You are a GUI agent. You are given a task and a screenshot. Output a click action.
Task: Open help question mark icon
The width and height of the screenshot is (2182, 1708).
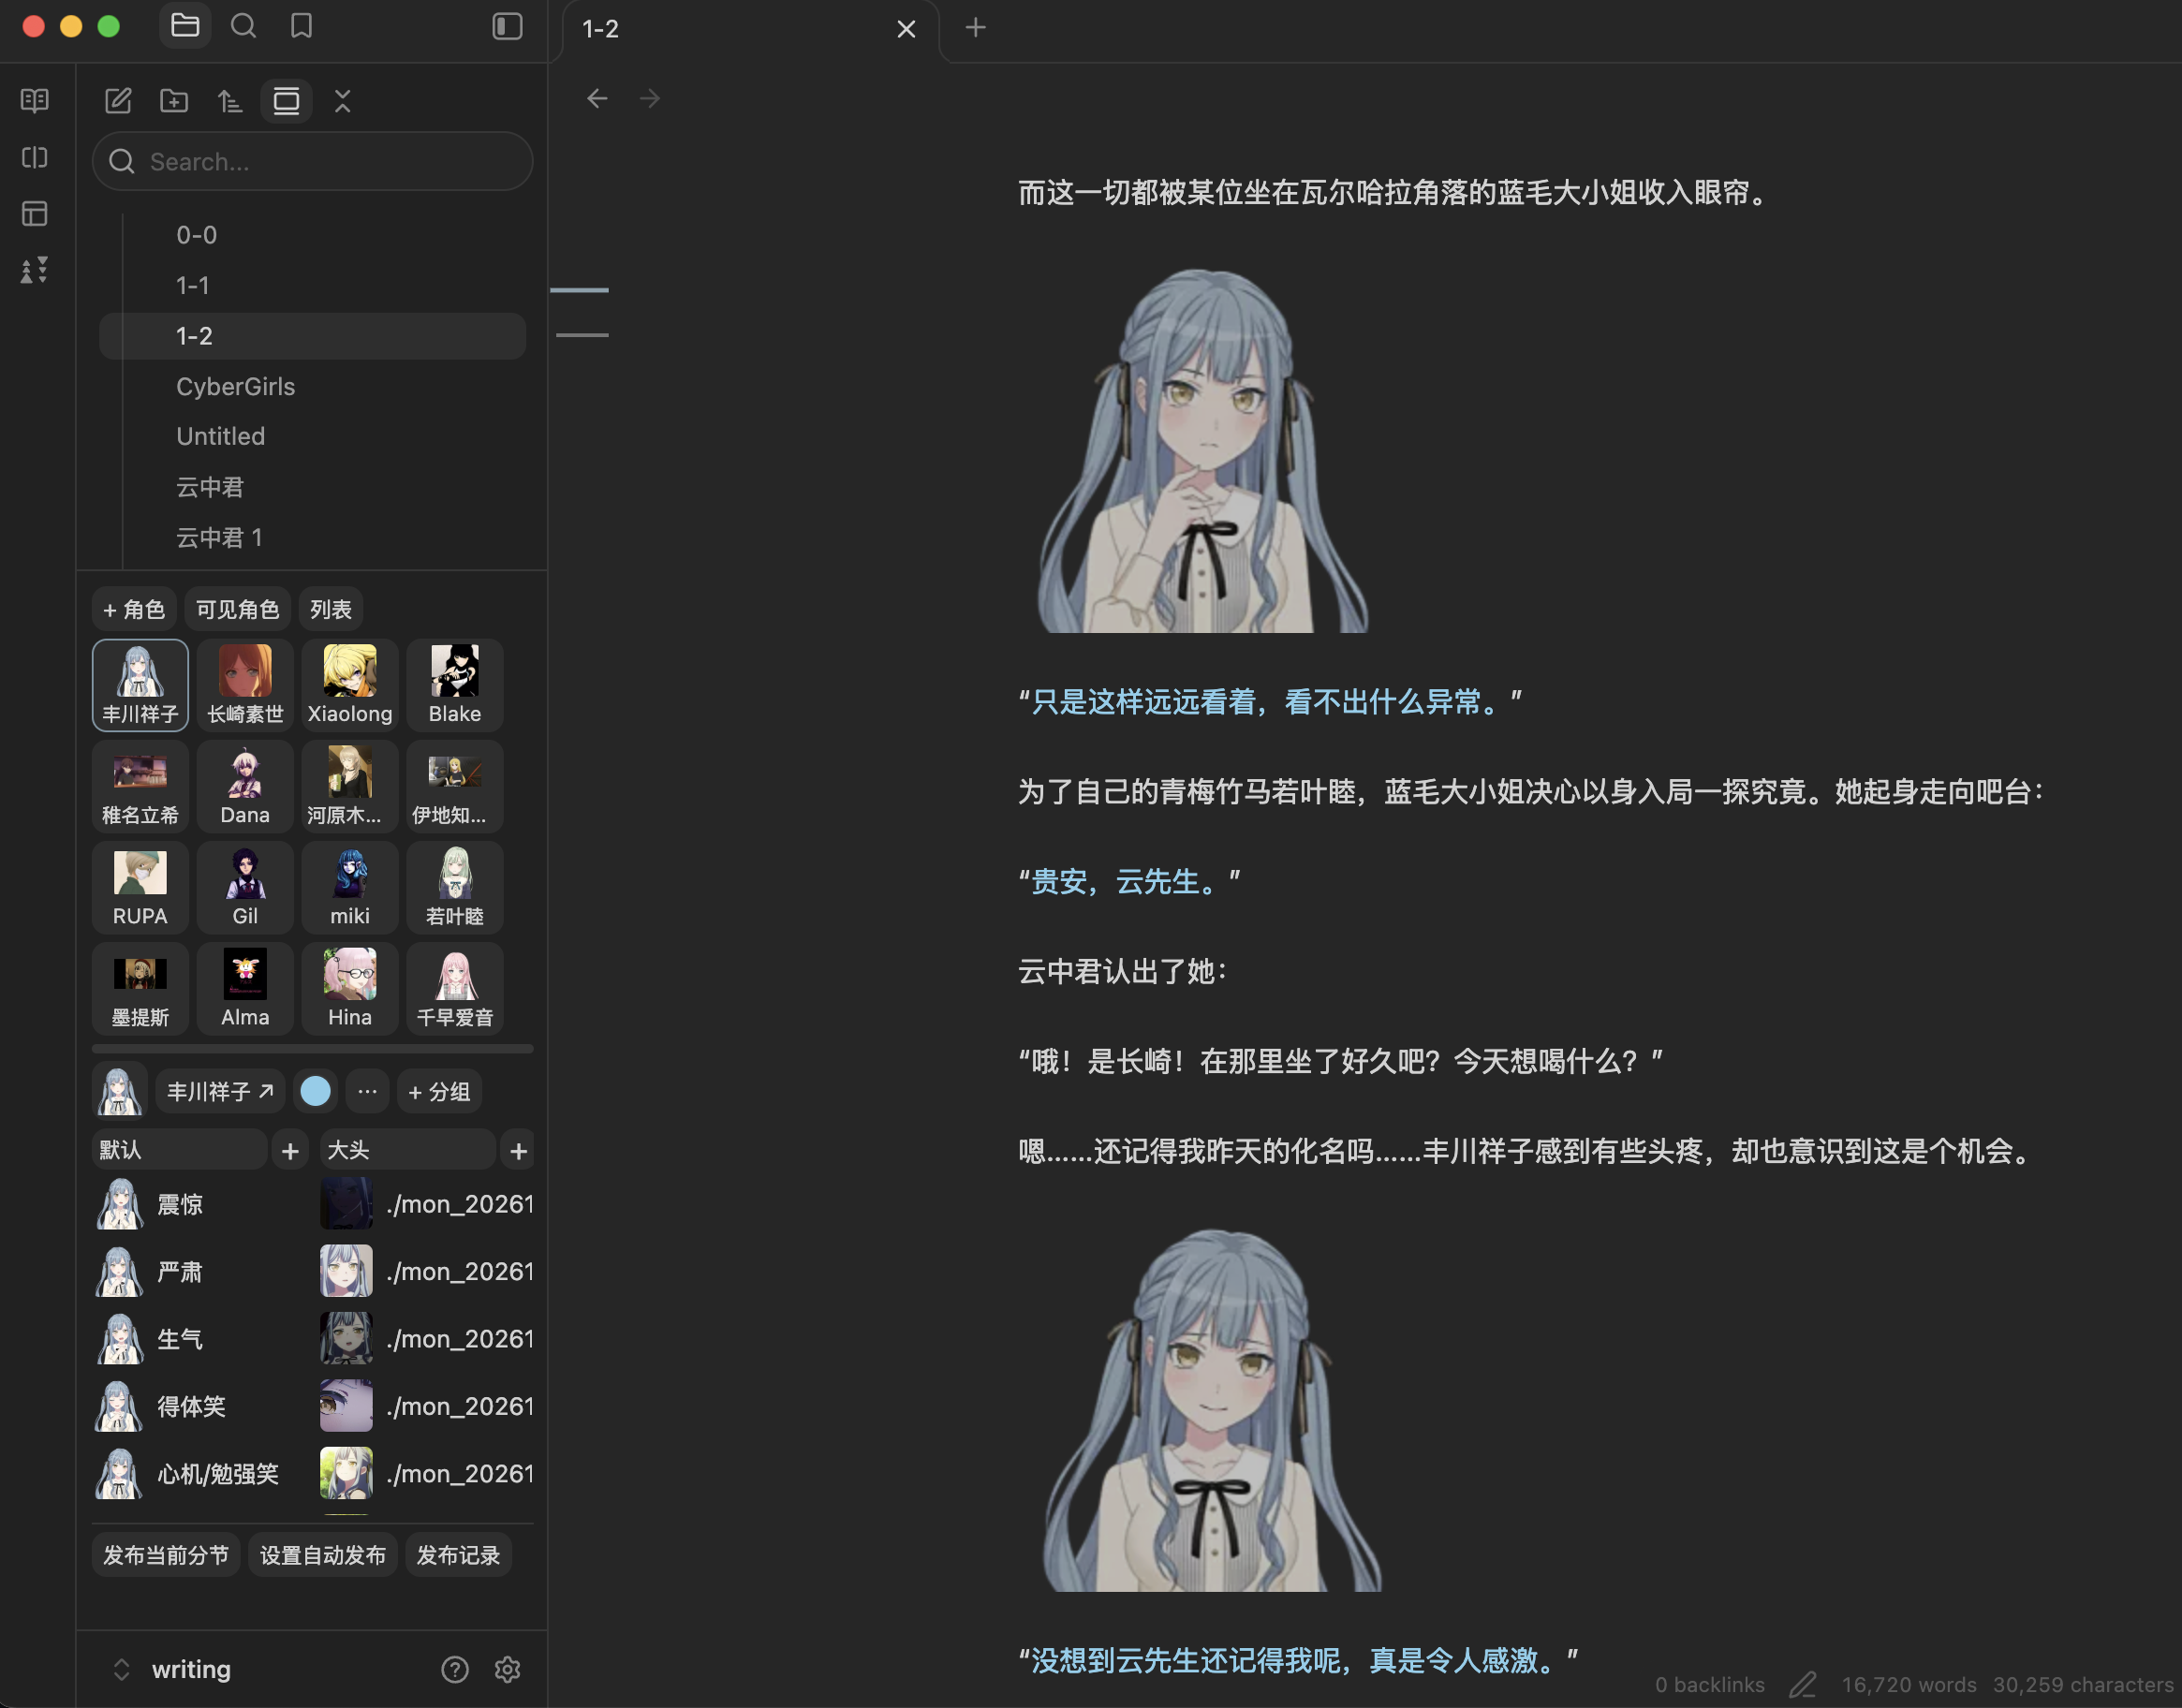(454, 1669)
